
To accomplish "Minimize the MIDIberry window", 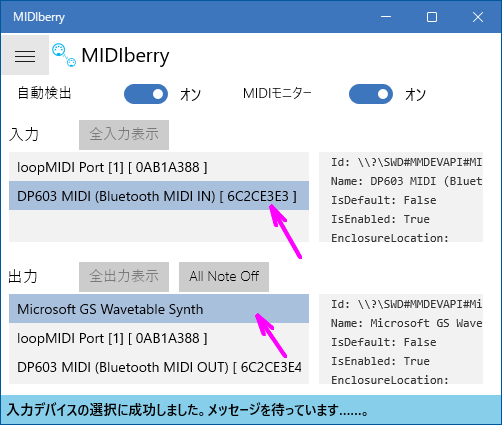I will [386, 17].
